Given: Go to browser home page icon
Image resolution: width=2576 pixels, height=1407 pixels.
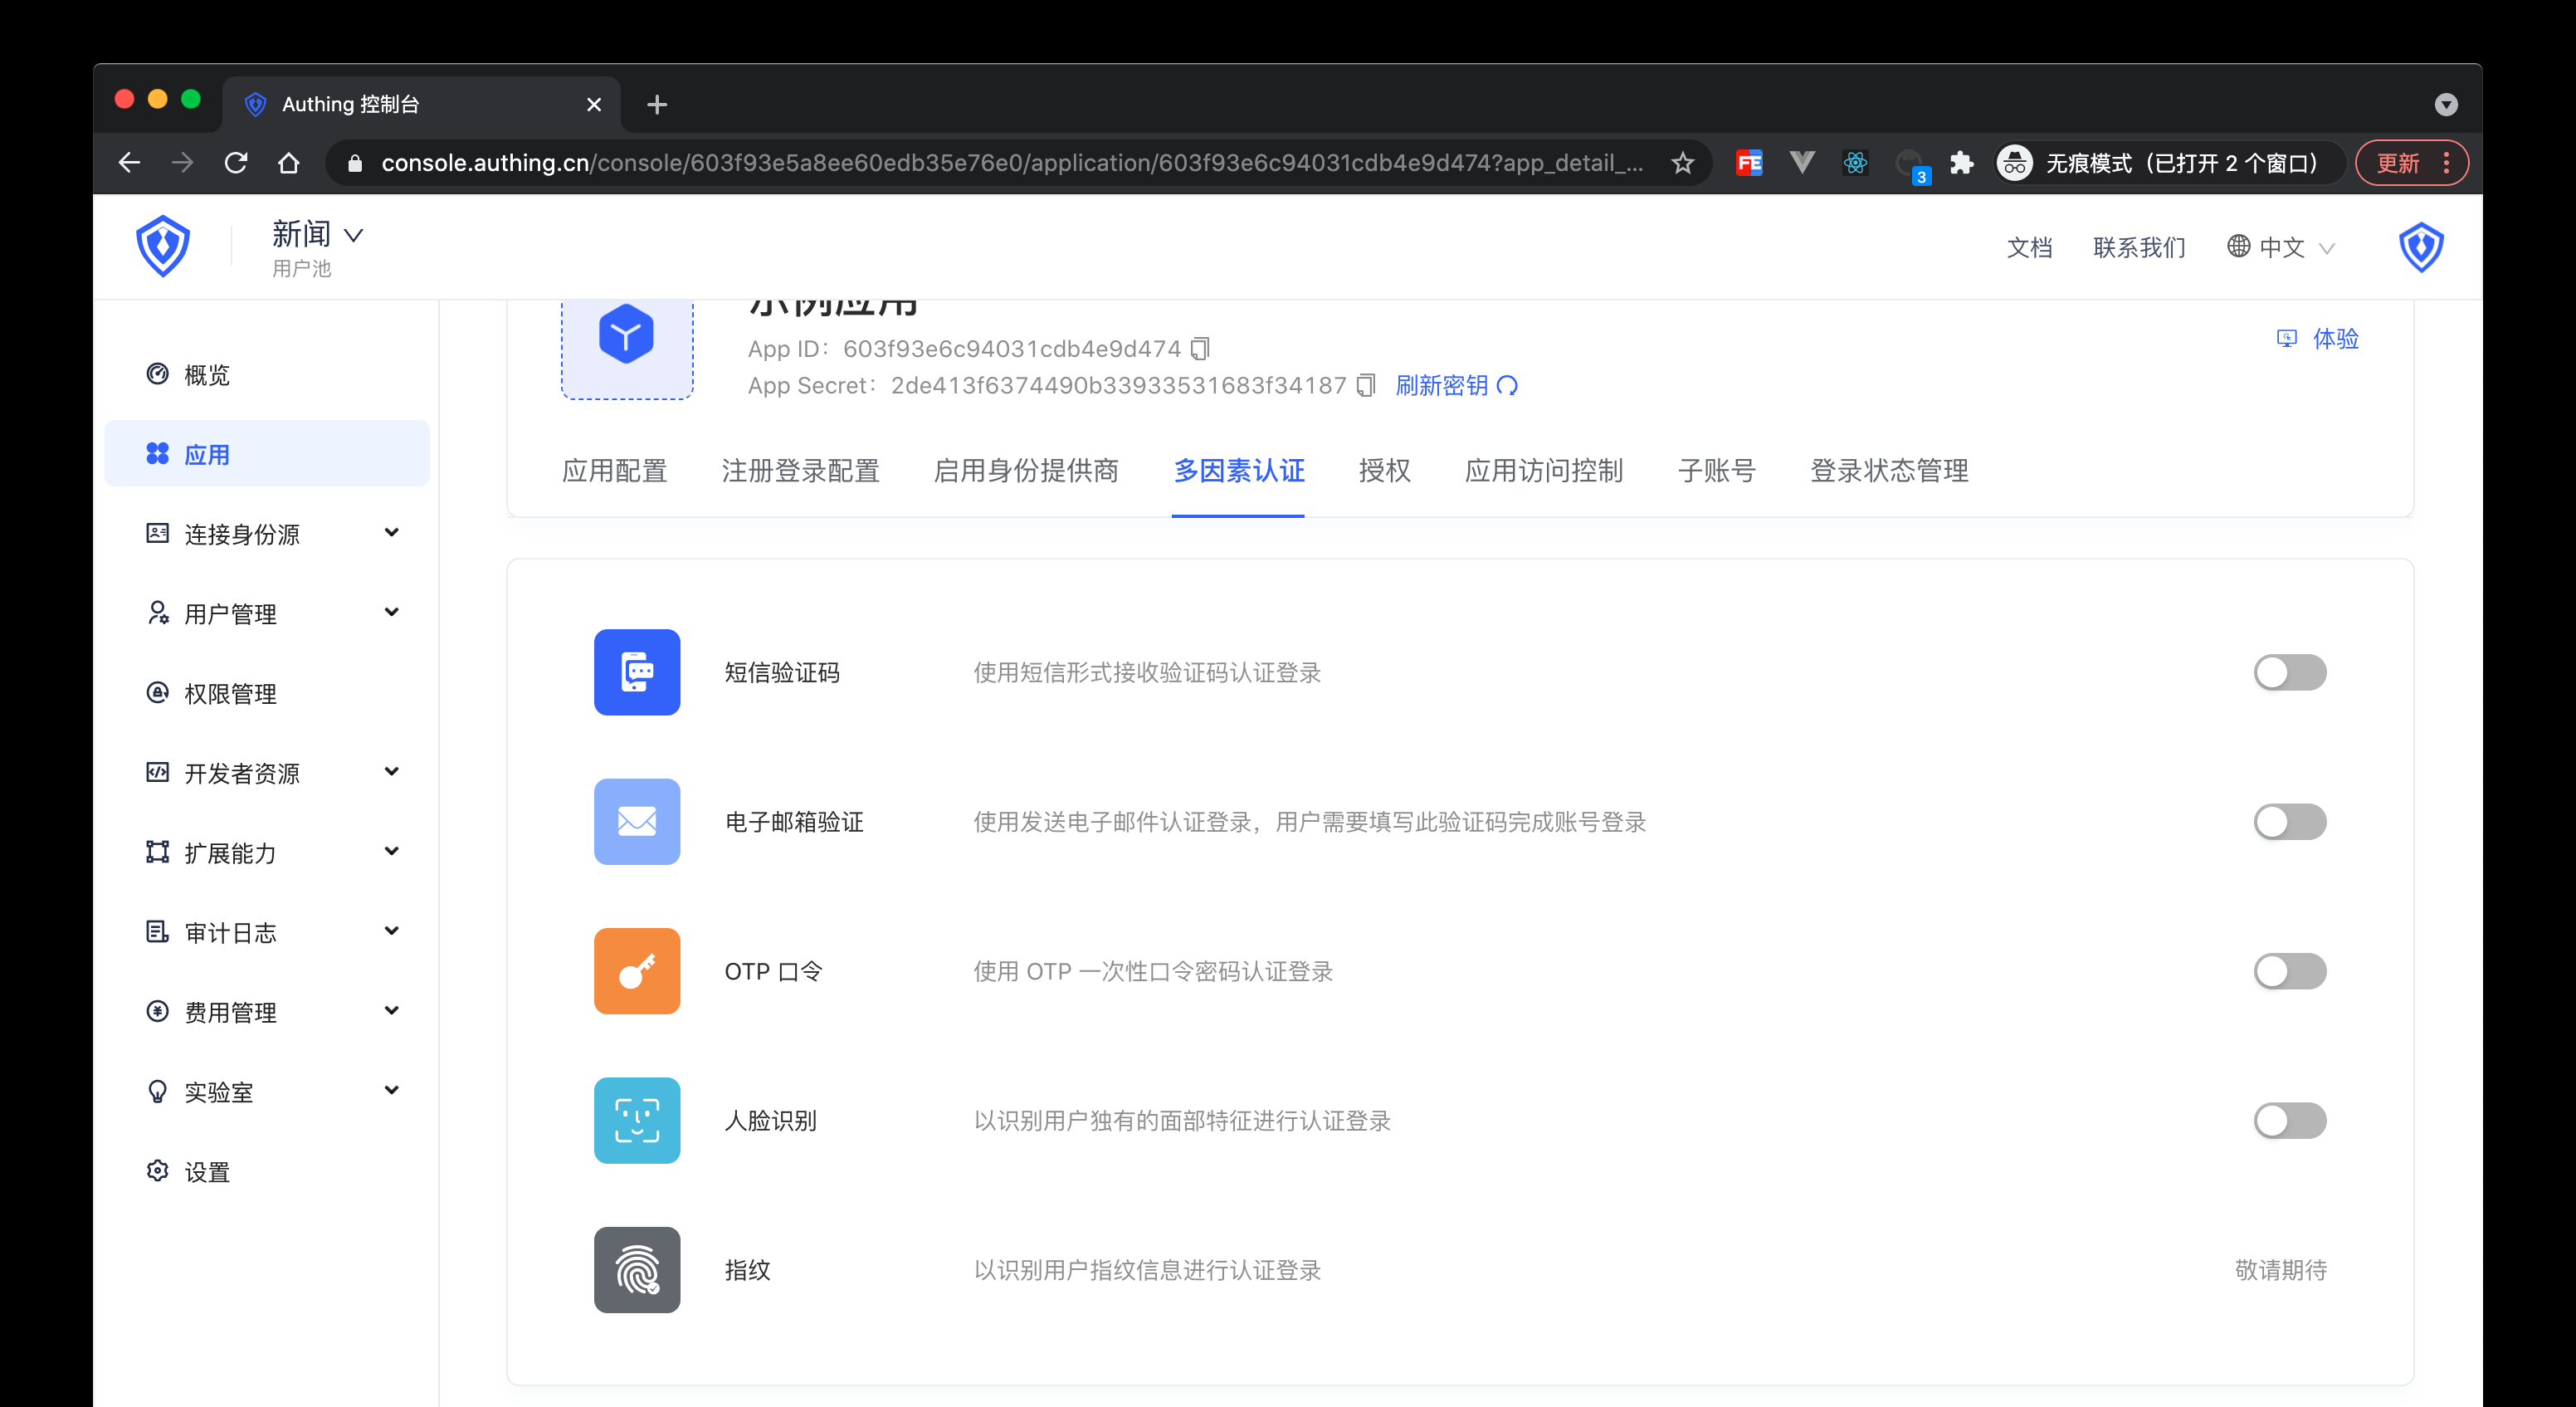Looking at the screenshot, I should click(x=289, y=162).
